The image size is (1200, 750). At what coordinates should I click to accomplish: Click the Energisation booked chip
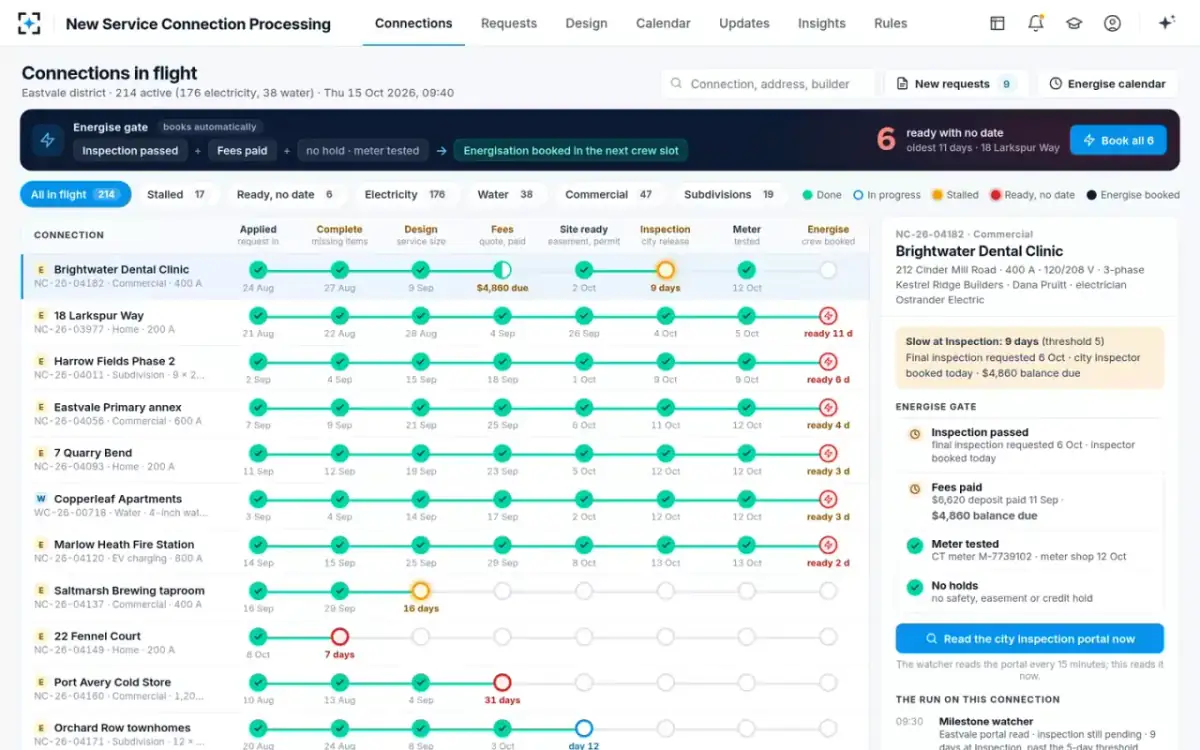point(571,151)
